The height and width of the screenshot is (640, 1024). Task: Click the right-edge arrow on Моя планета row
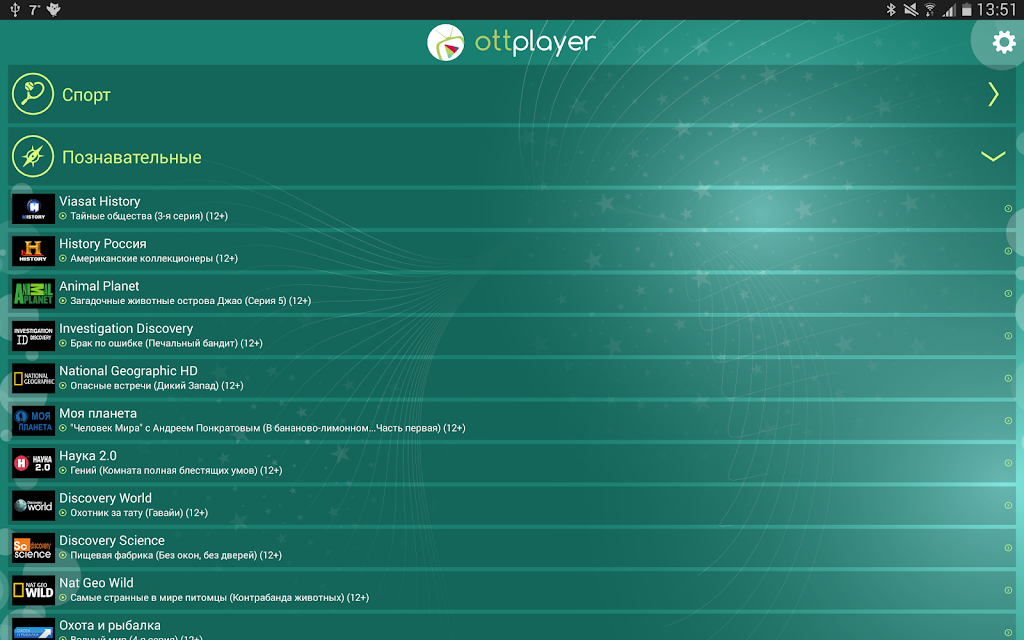1008,421
